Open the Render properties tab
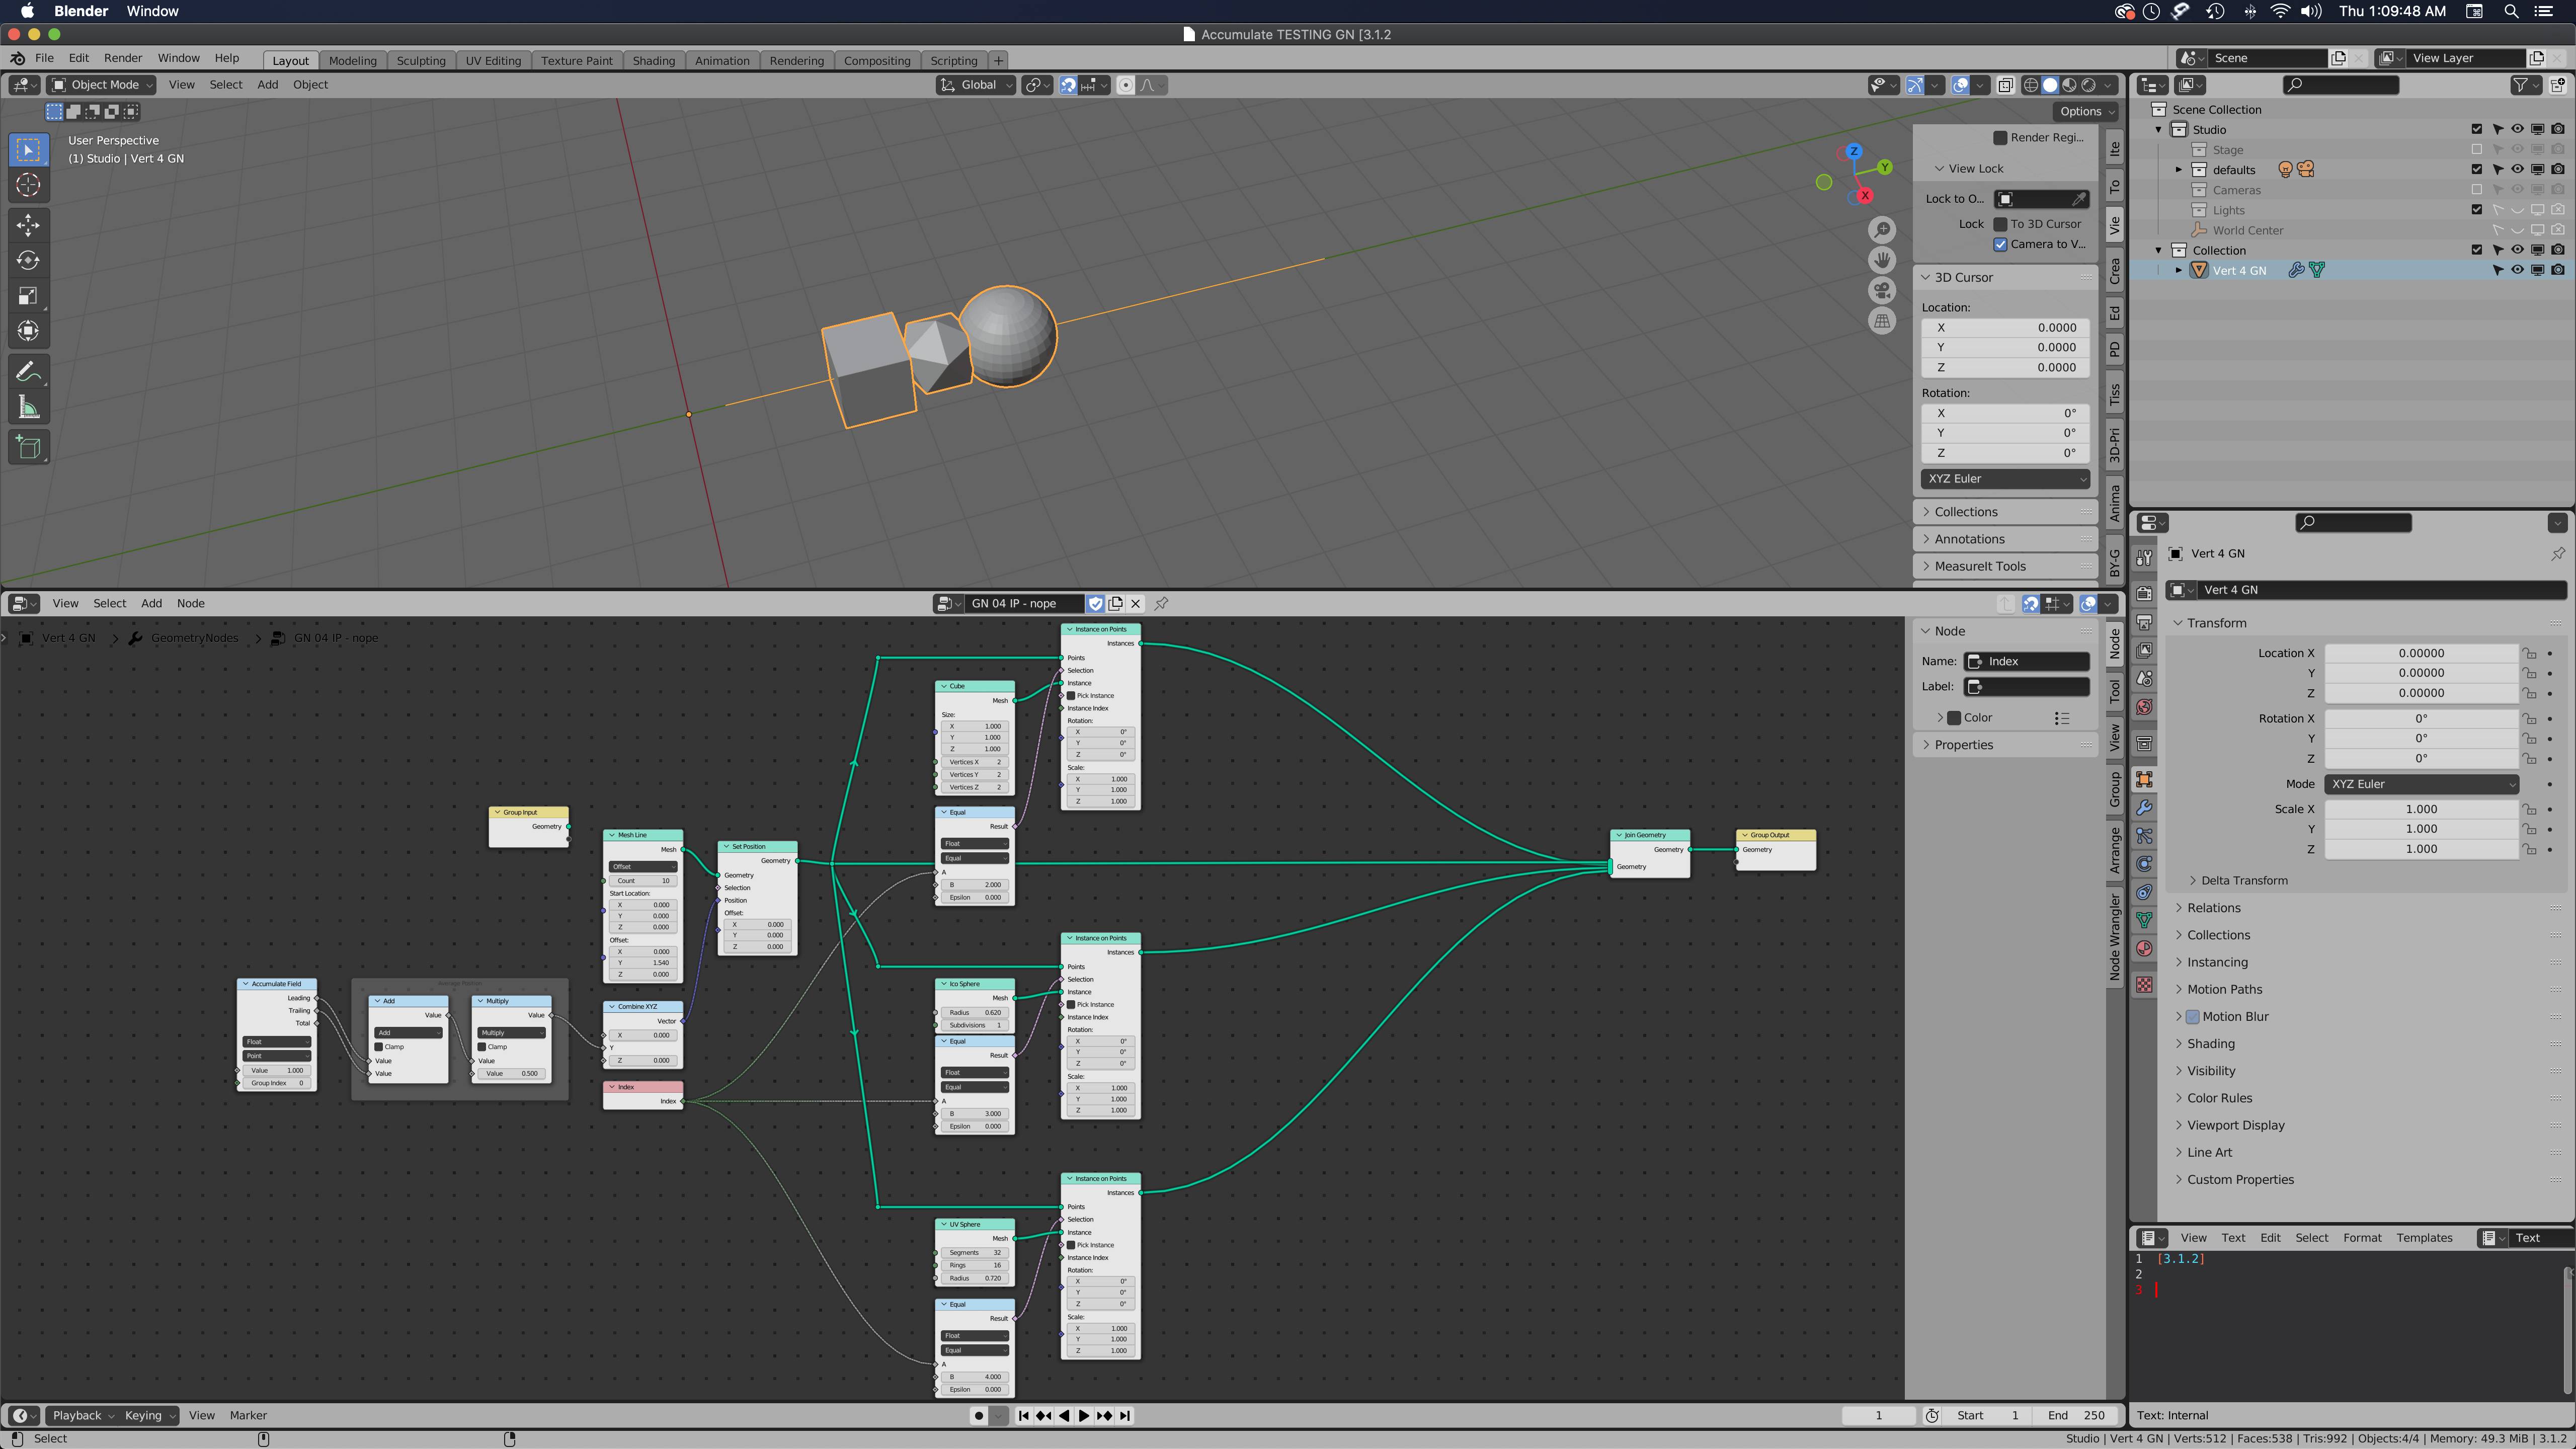Screen dimensions: 2576x1449 coord(2144,593)
